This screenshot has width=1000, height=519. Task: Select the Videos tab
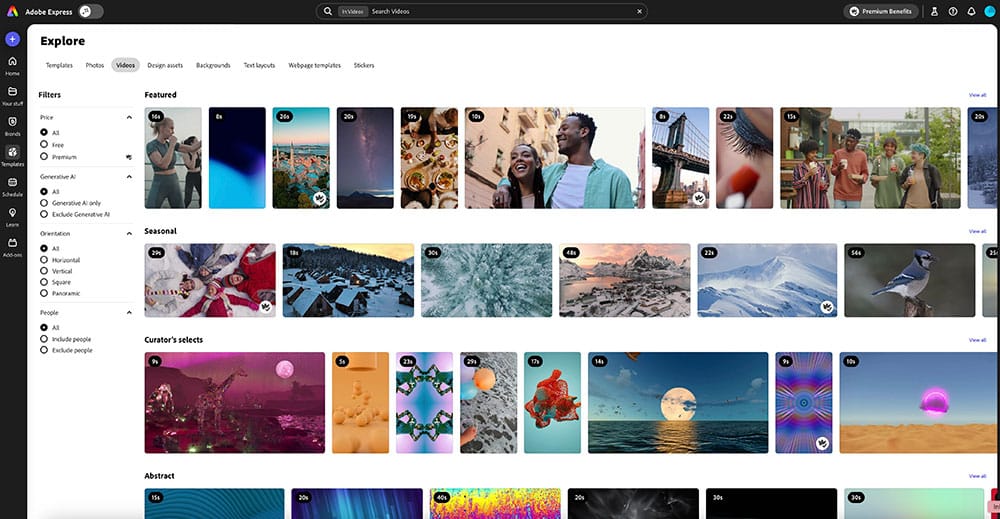(x=125, y=65)
